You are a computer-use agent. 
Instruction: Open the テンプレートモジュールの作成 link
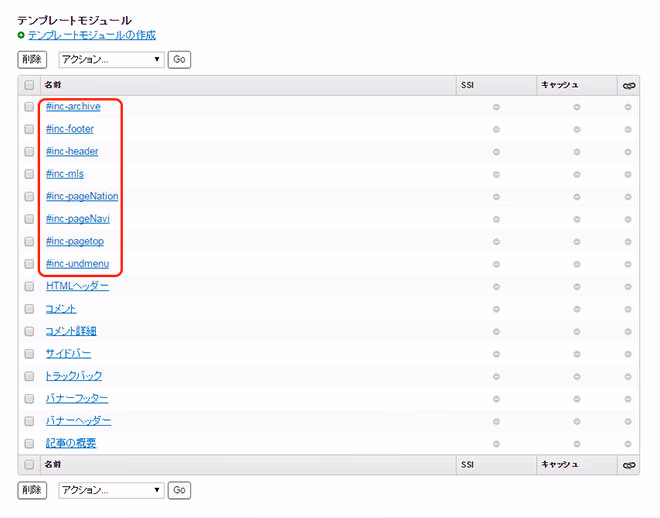coord(91,35)
